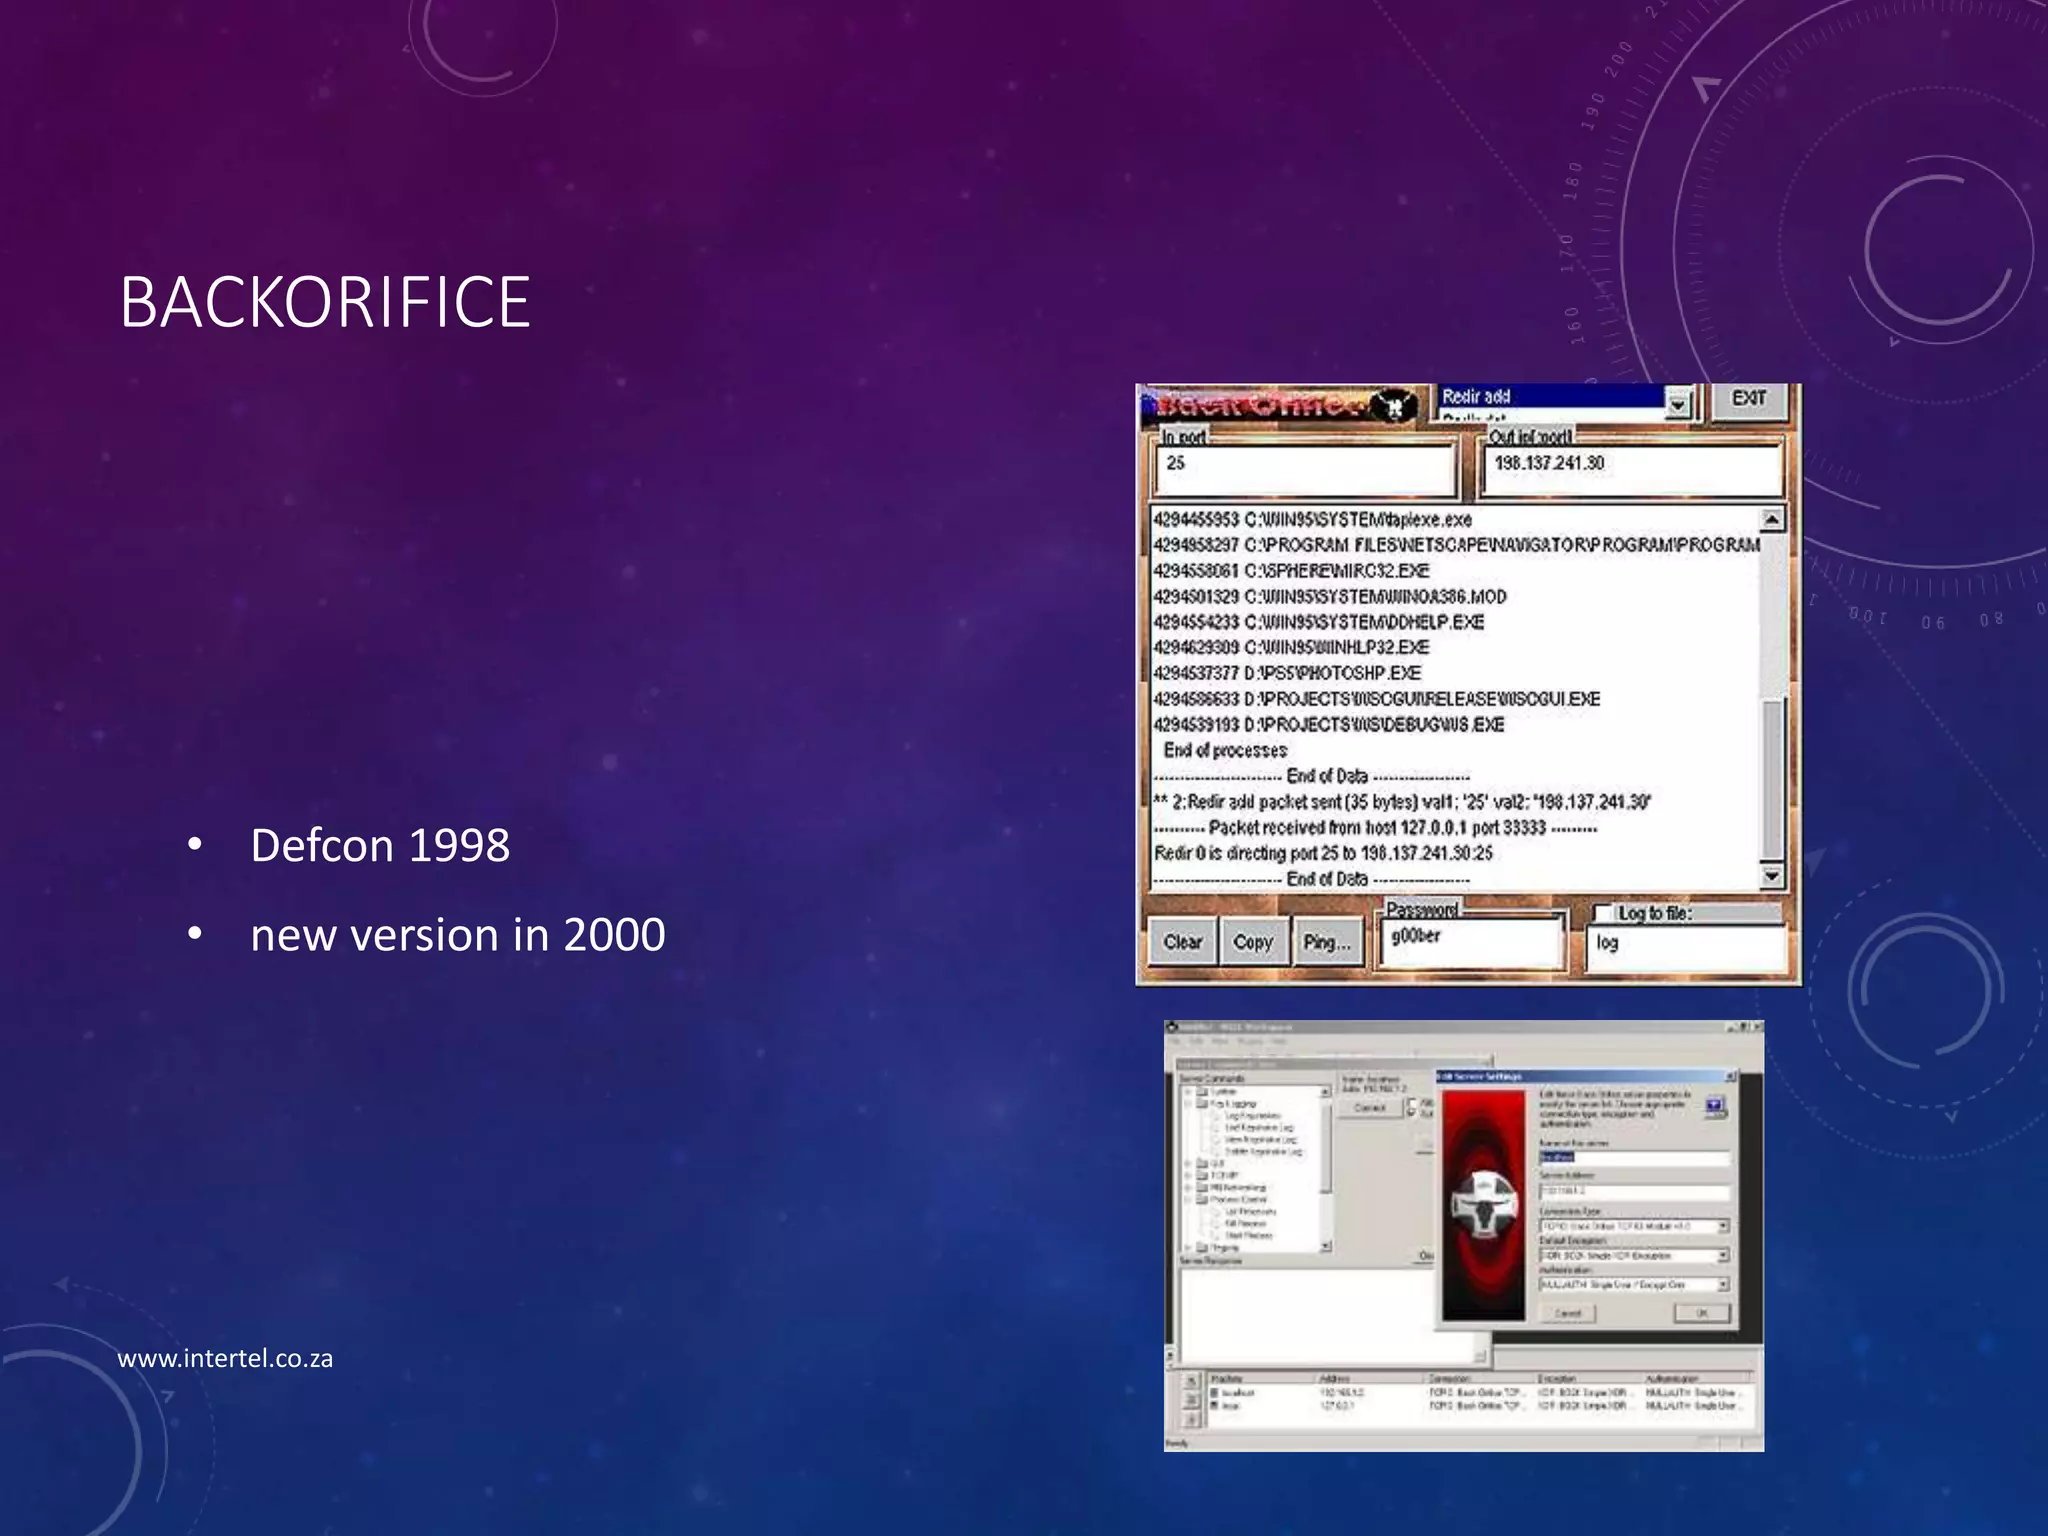Click the 'Redir 0 is directing port 25' line
2048x1536 pixels.
click(1323, 853)
